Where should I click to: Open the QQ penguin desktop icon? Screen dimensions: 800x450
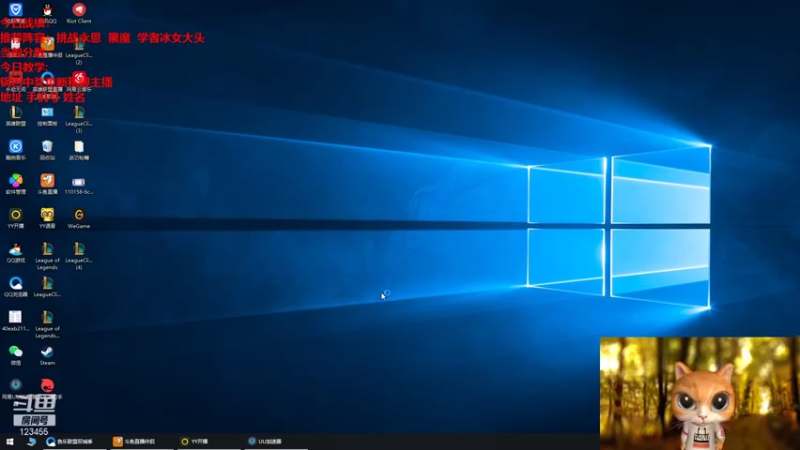[47, 13]
